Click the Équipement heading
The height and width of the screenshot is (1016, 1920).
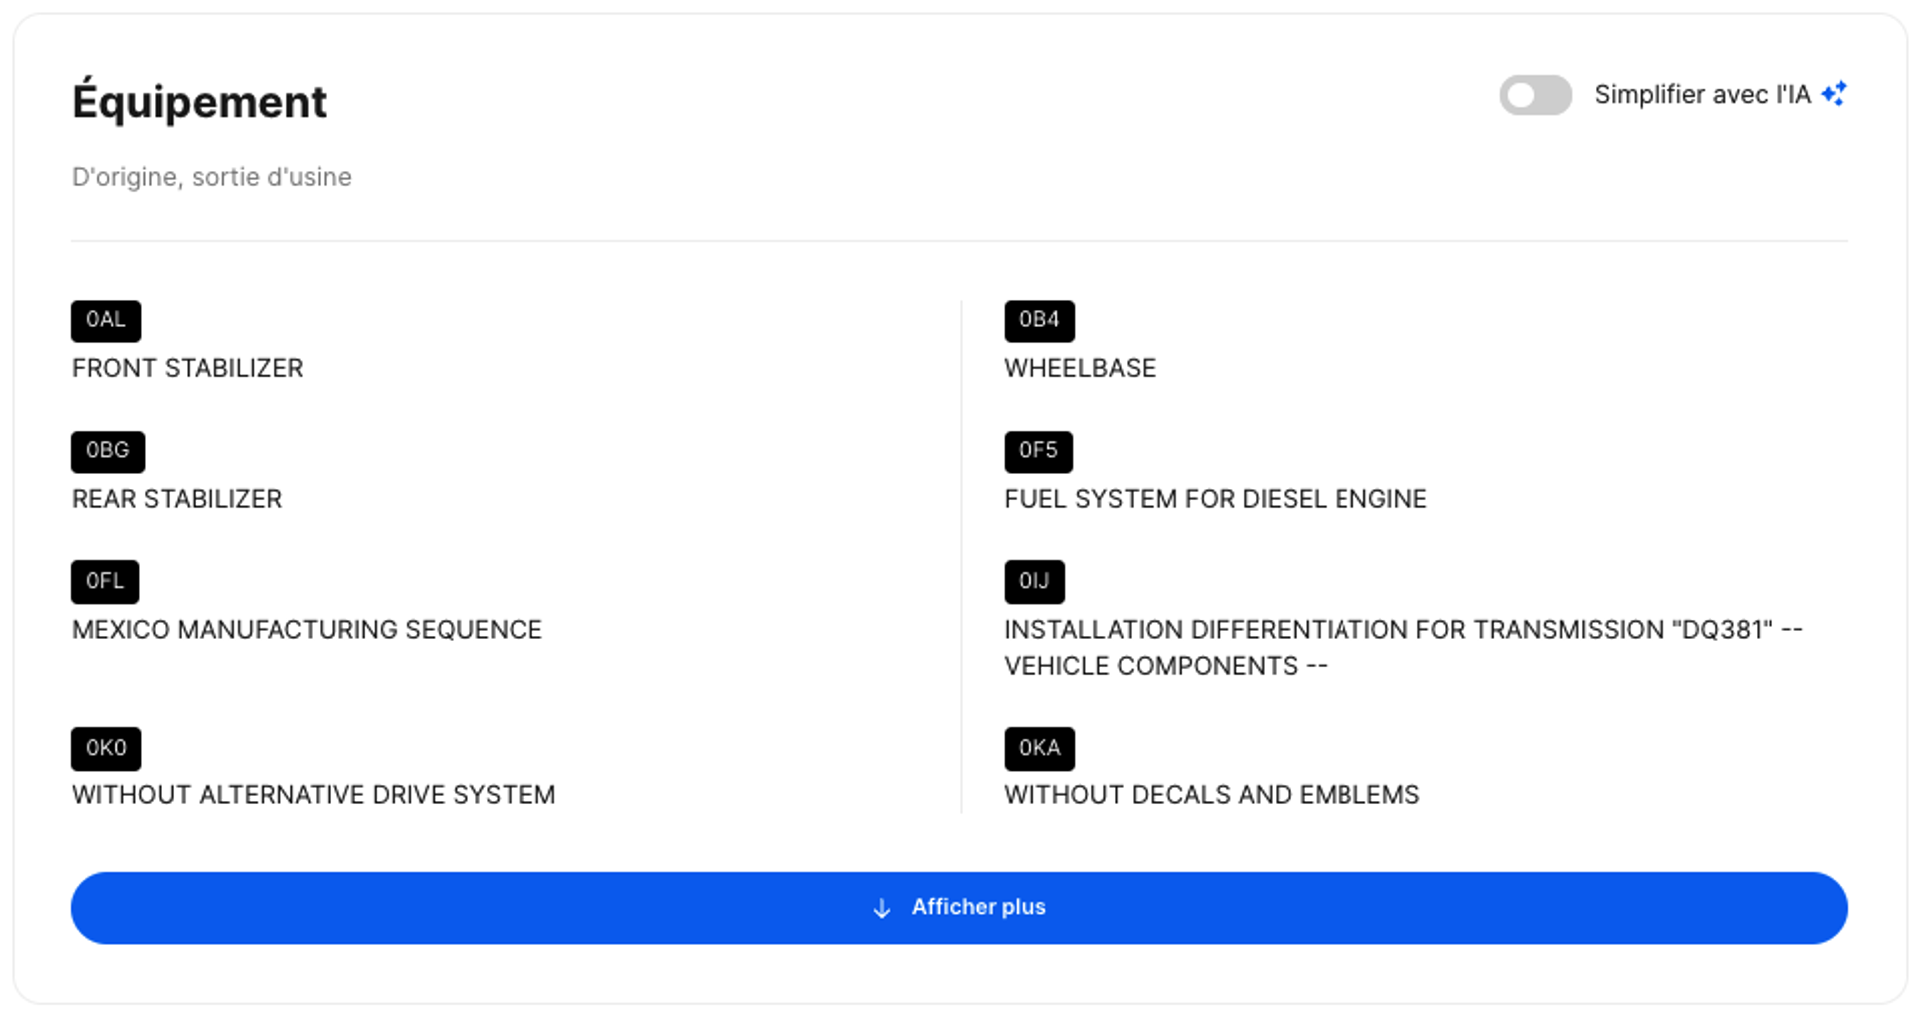tap(199, 101)
